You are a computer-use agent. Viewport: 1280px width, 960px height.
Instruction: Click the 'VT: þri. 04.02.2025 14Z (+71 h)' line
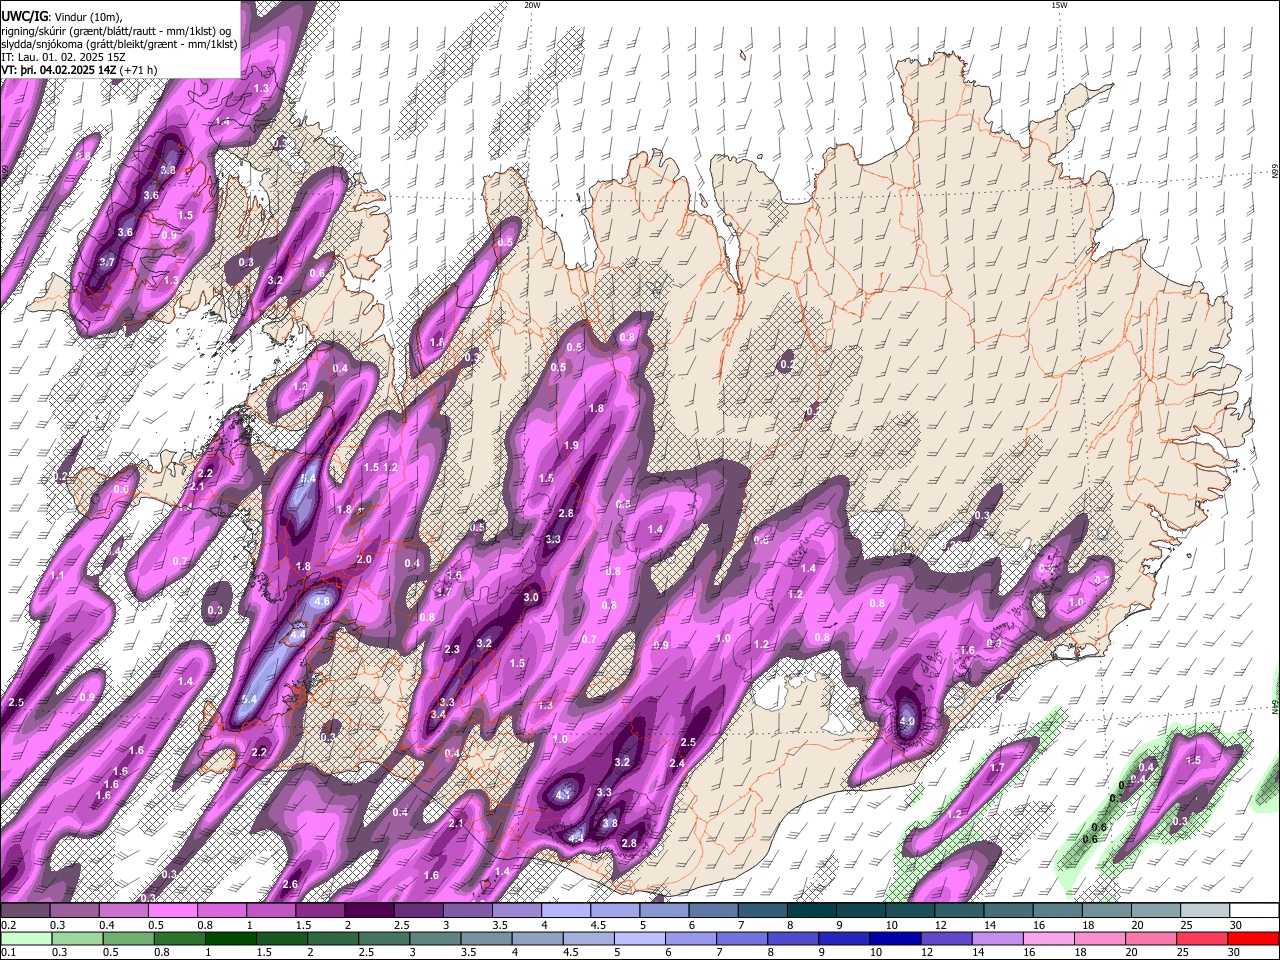81,71
